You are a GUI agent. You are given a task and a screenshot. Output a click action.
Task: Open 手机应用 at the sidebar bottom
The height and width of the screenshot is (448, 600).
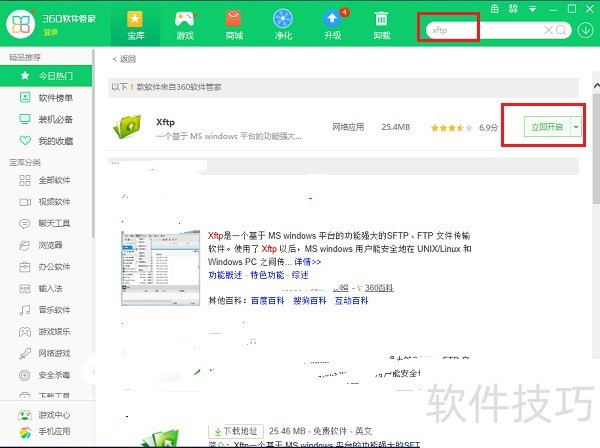(x=44, y=432)
